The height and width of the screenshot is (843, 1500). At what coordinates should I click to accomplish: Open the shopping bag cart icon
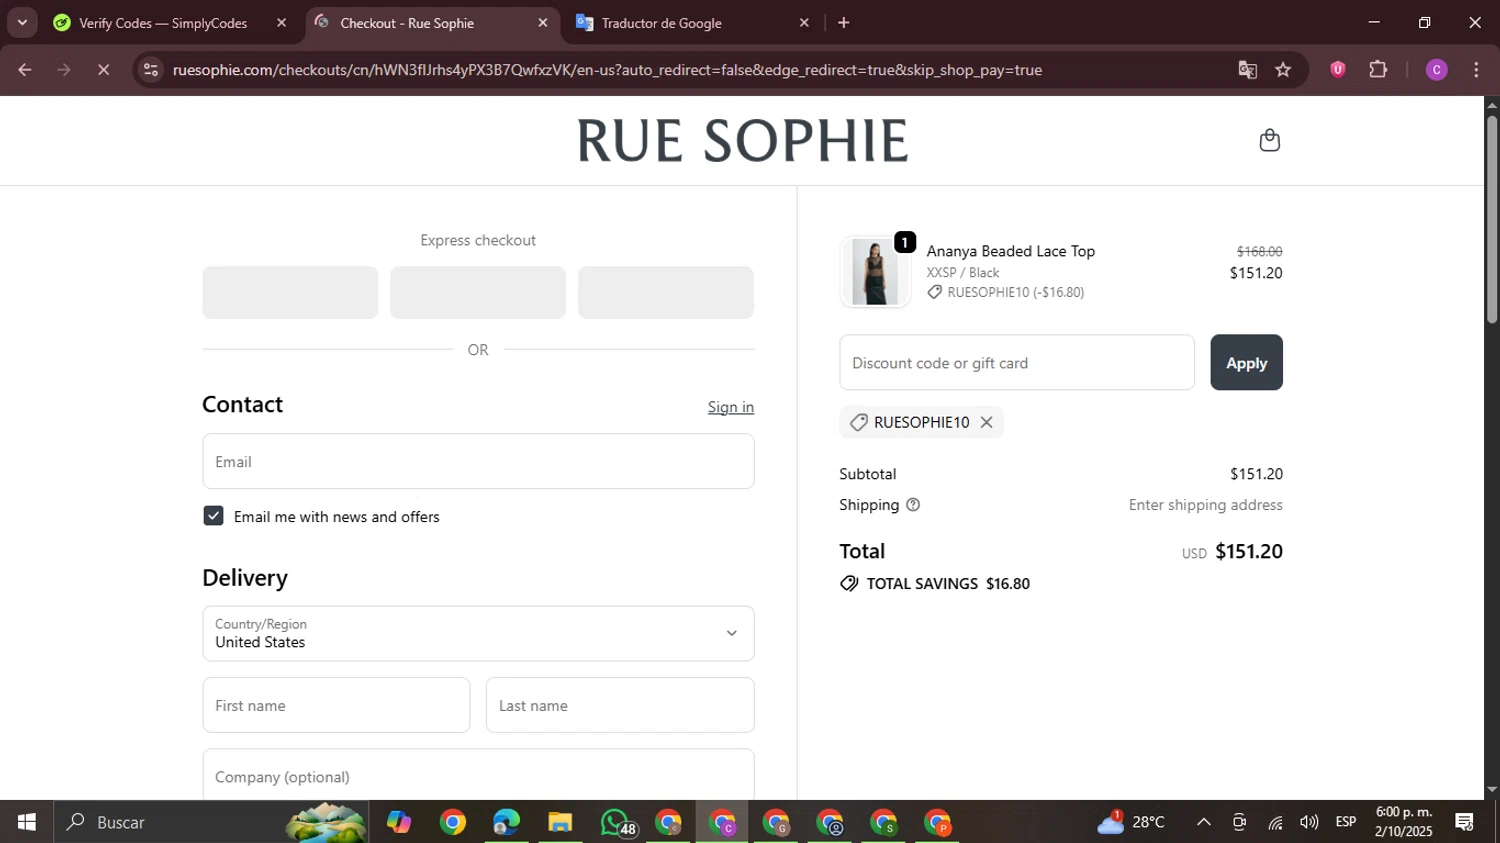pos(1269,140)
